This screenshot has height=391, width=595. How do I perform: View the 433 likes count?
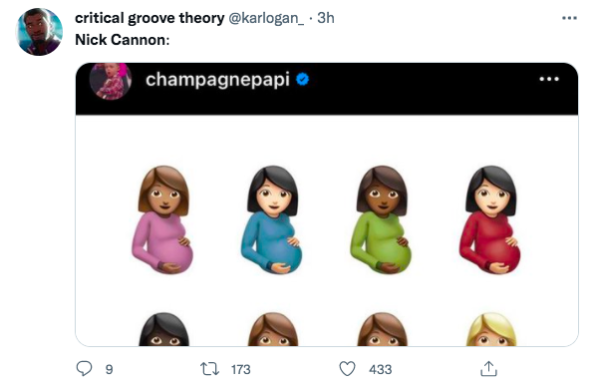click(380, 369)
